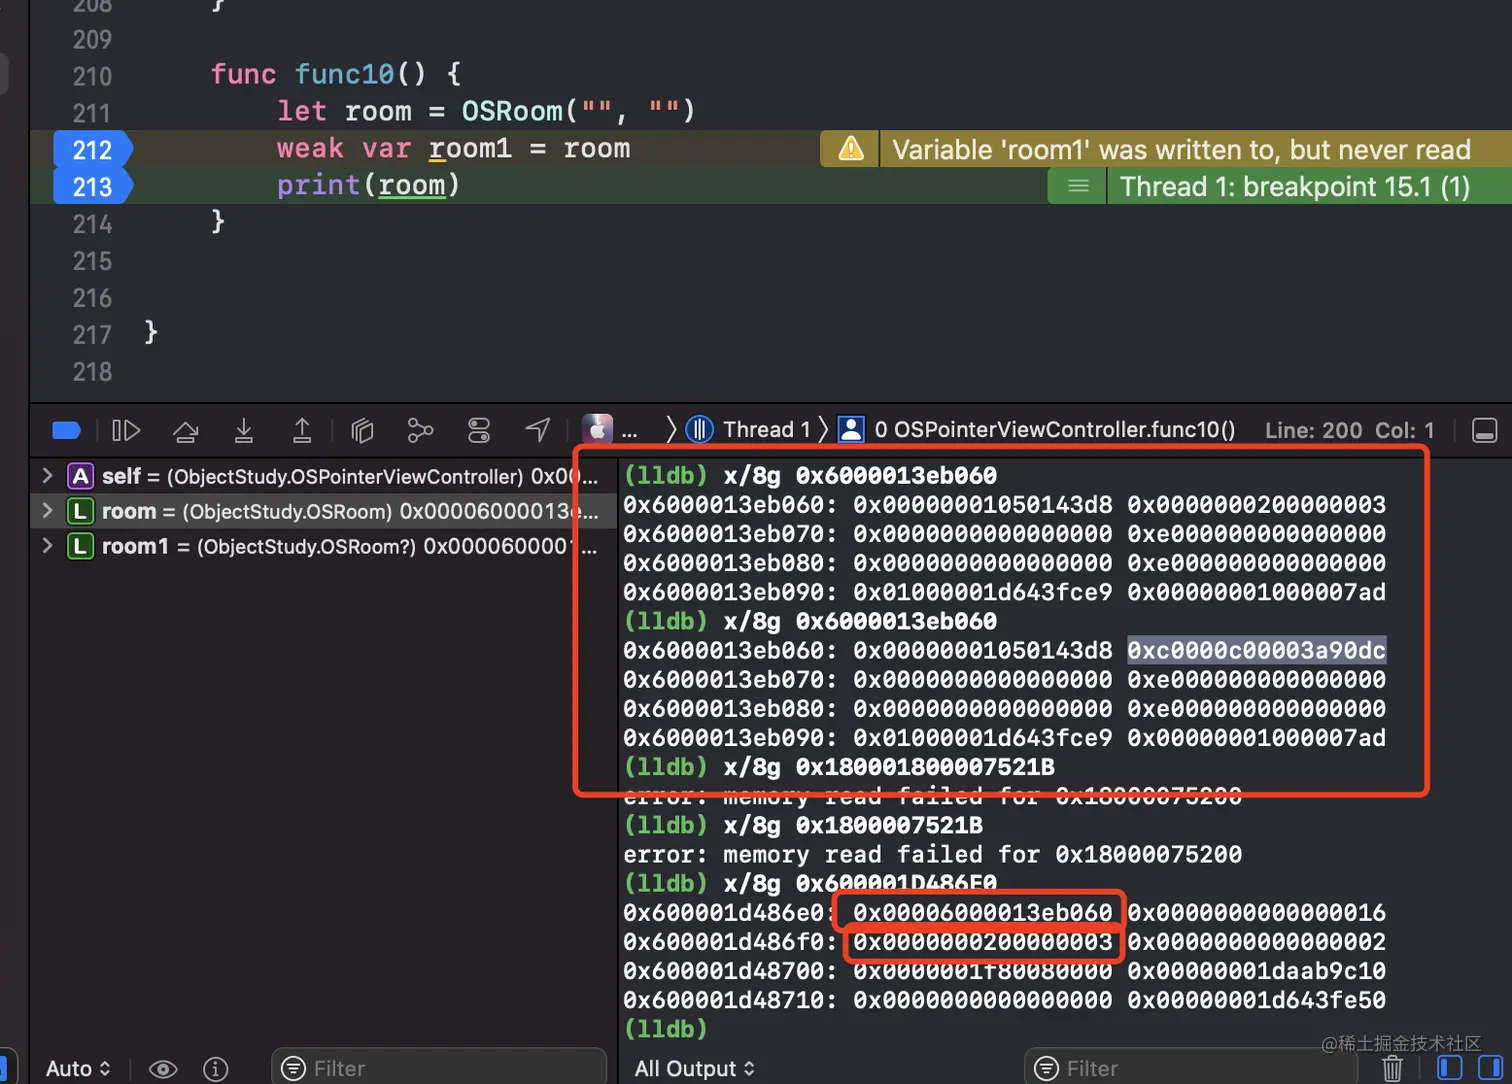The image size is (1512, 1084).
Task: Click the Quick Look eye icon
Action: (x=163, y=1069)
